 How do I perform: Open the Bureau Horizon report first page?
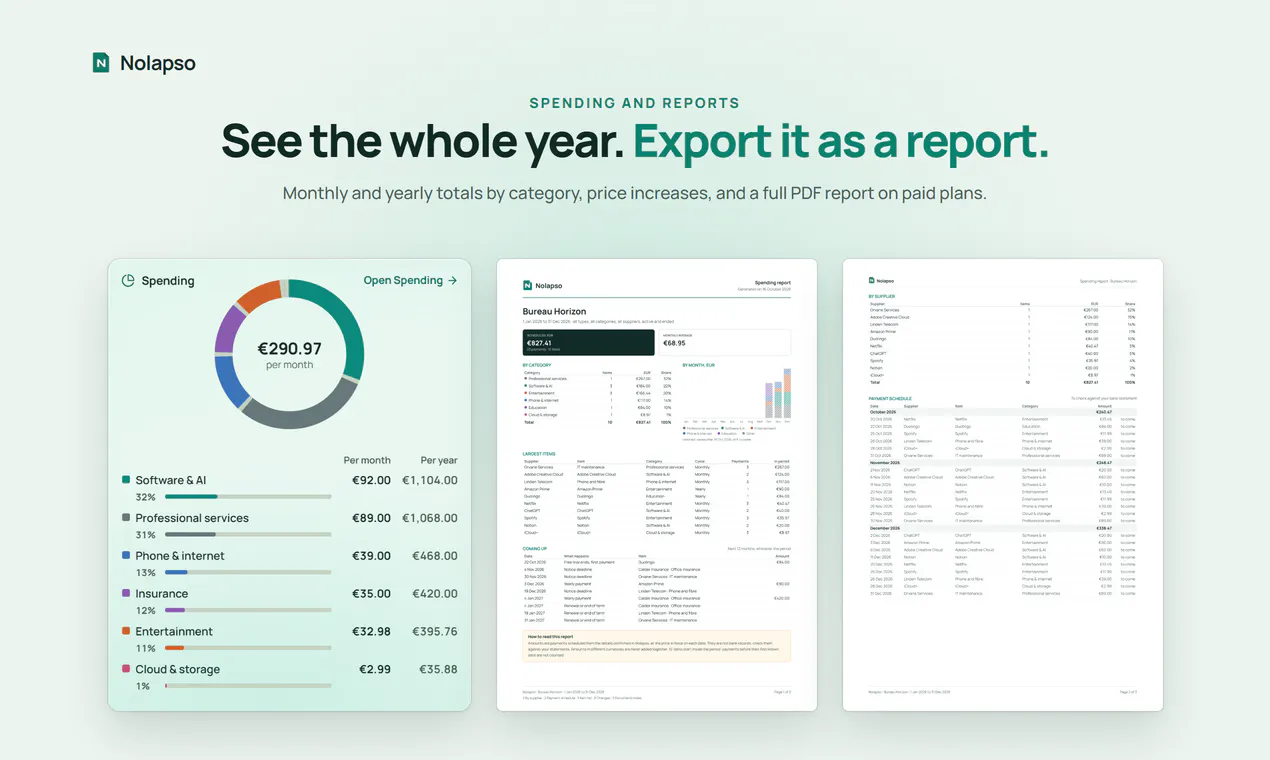click(x=657, y=485)
